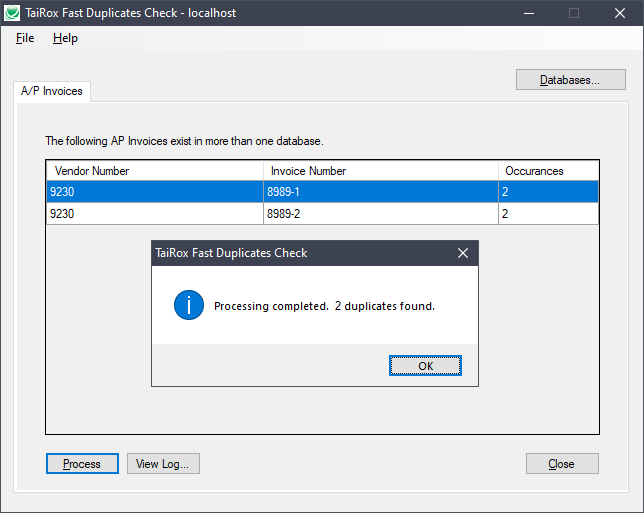The height and width of the screenshot is (513, 644).
Task: Select the invoice 8989-2 cell
Action: (x=380, y=213)
